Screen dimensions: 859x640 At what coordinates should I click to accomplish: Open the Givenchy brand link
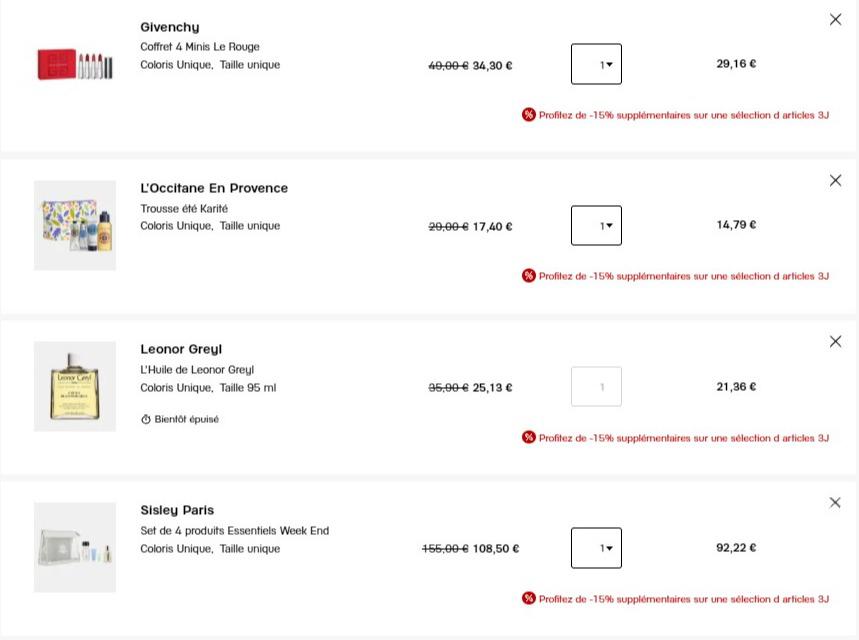170,27
